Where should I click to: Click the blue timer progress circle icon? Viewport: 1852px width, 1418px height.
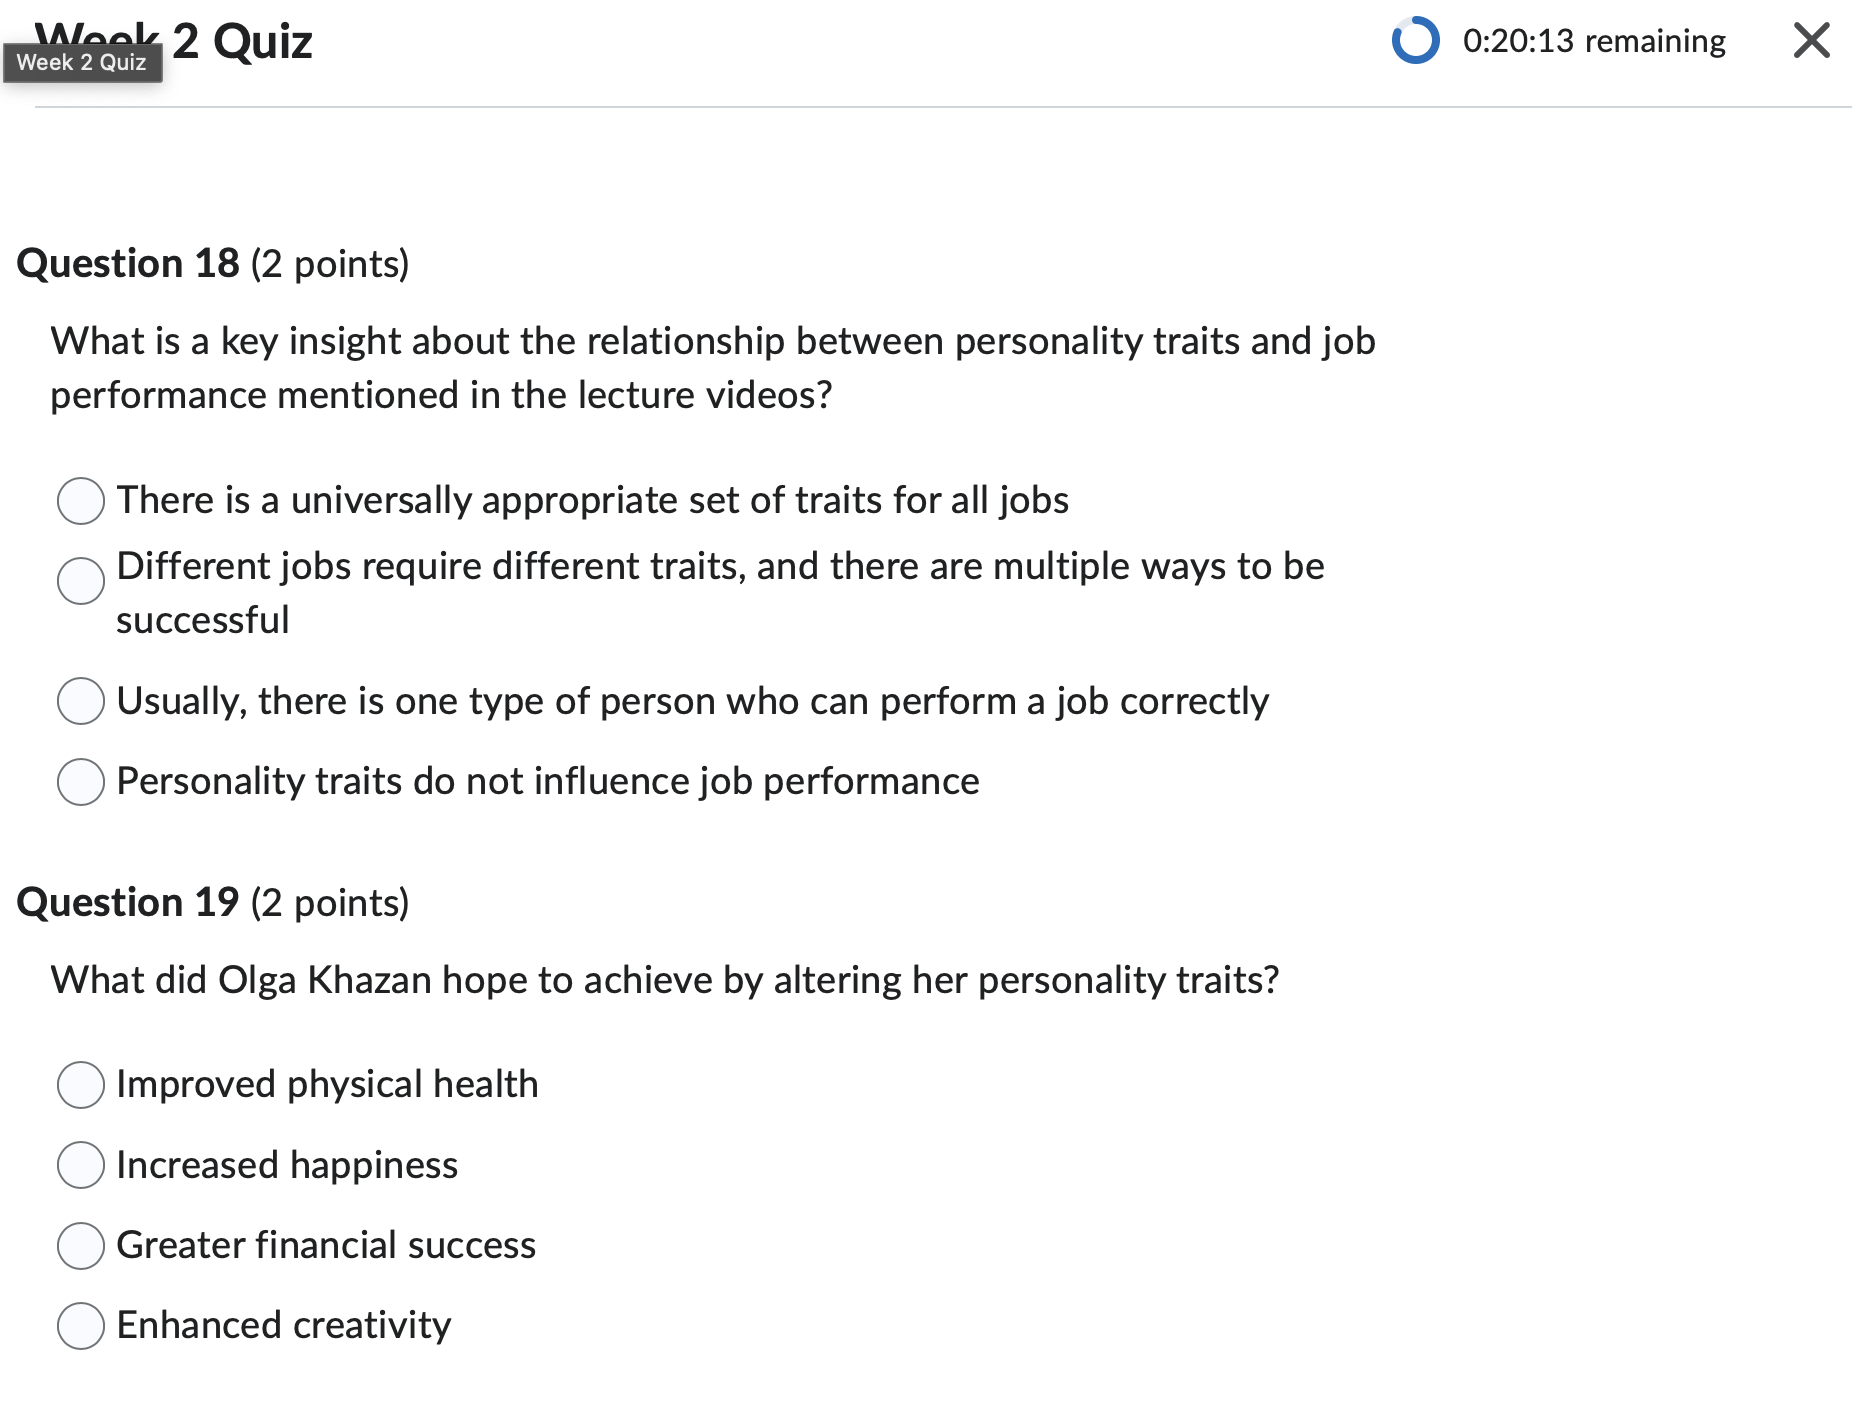[1416, 41]
